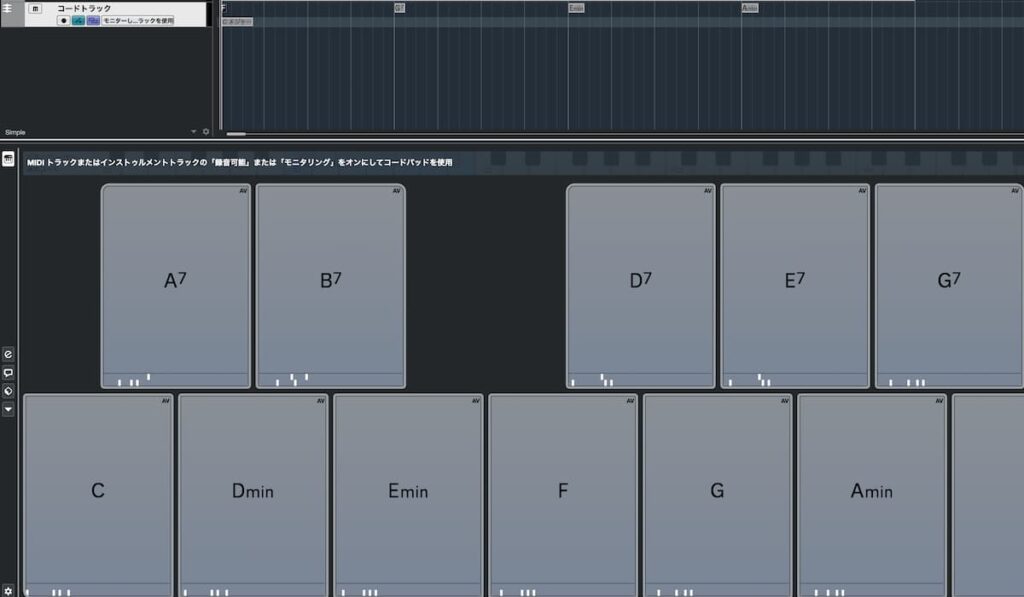Click the AV indicator on the A7 pad
Viewport: 1024px width, 597px height.
242,191
